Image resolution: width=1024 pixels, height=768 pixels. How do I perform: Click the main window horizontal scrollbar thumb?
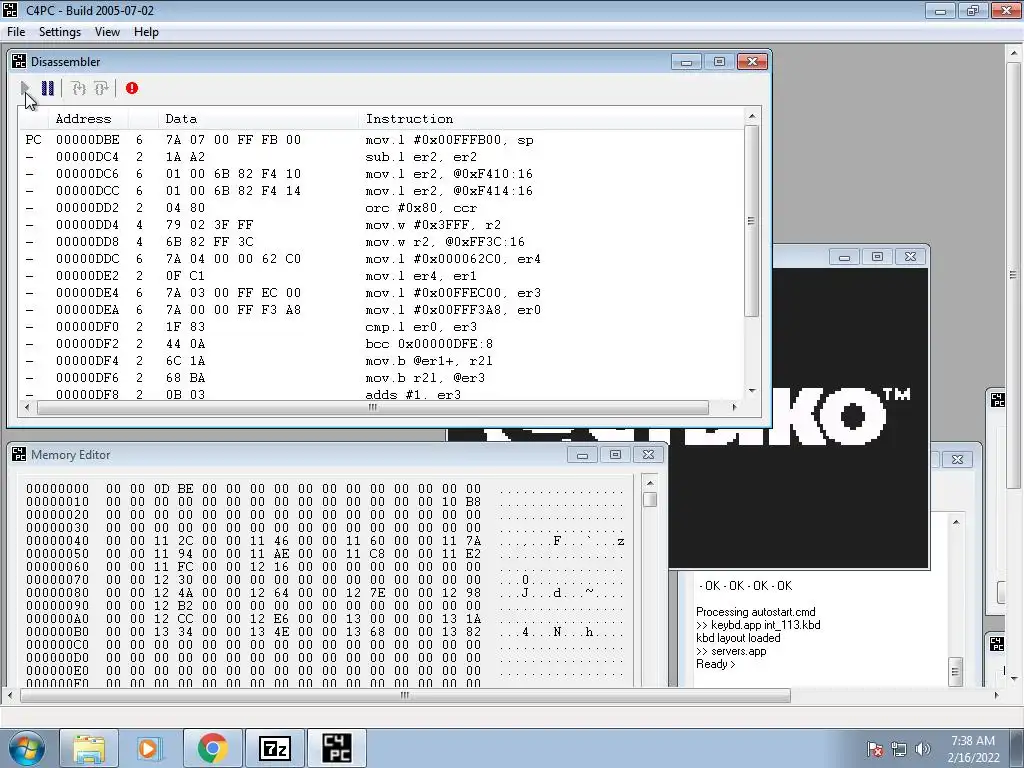pyautogui.click(x=405, y=696)
